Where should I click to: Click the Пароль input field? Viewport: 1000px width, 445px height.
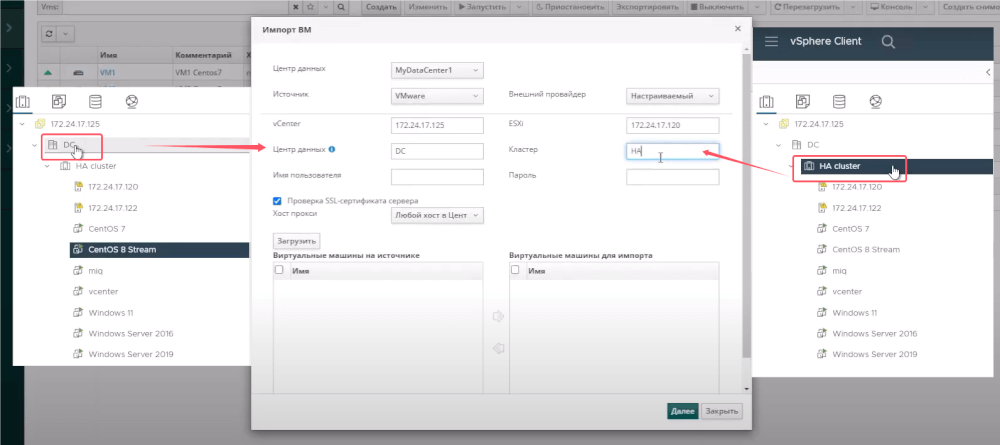[x=673, y=177]
